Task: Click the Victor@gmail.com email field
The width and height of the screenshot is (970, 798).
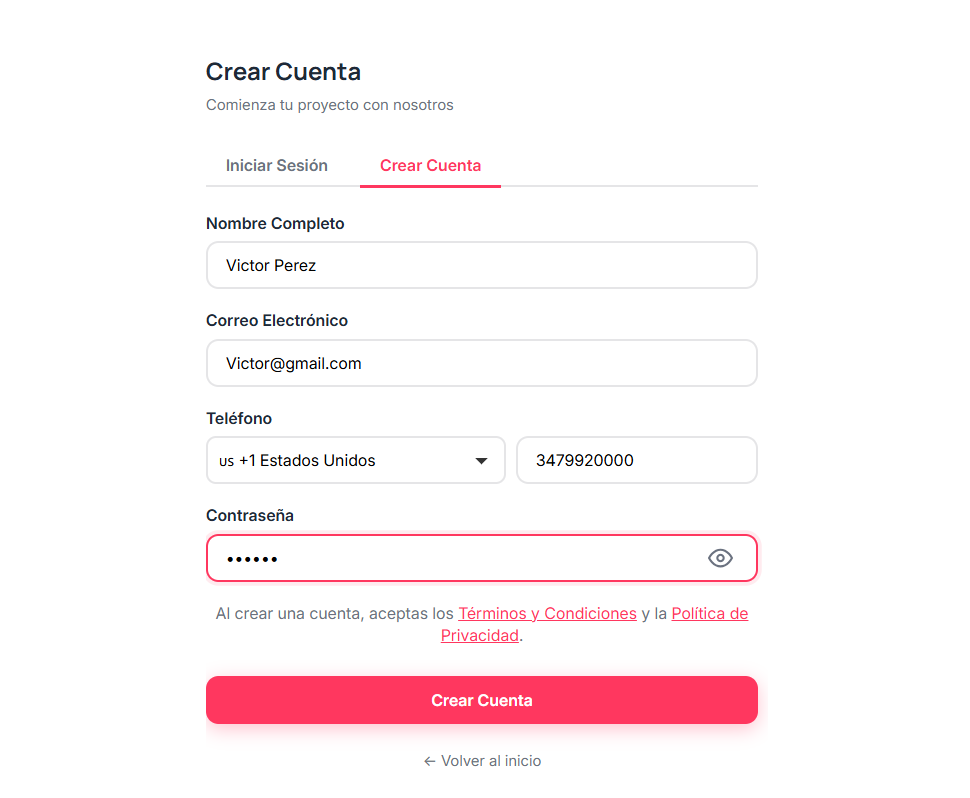Action: click(481, 363)
